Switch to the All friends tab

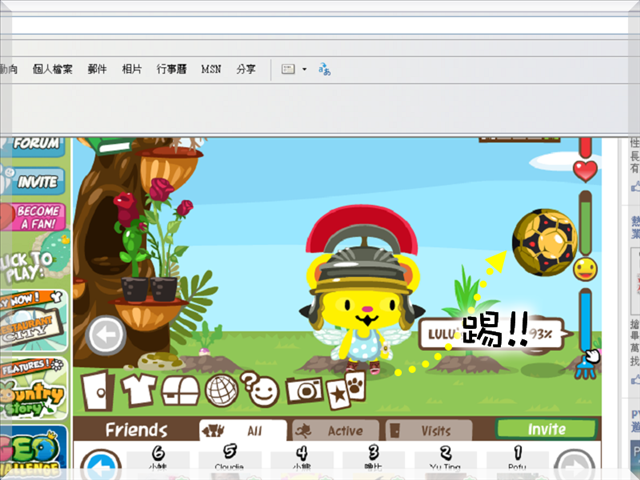(x=243, y=430)
